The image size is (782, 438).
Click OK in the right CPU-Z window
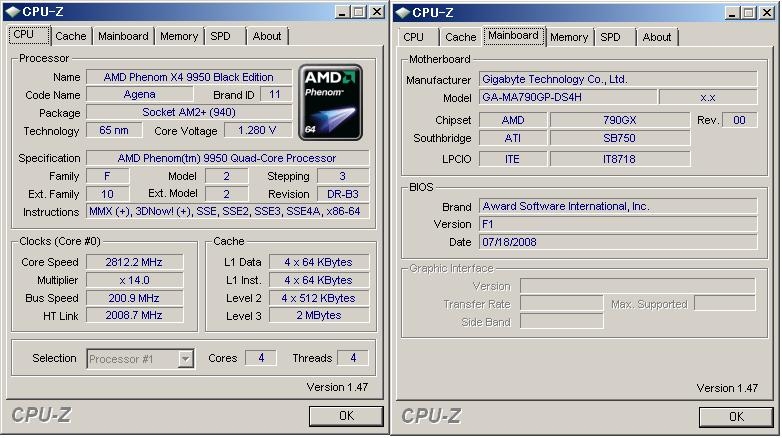[736, 417]
